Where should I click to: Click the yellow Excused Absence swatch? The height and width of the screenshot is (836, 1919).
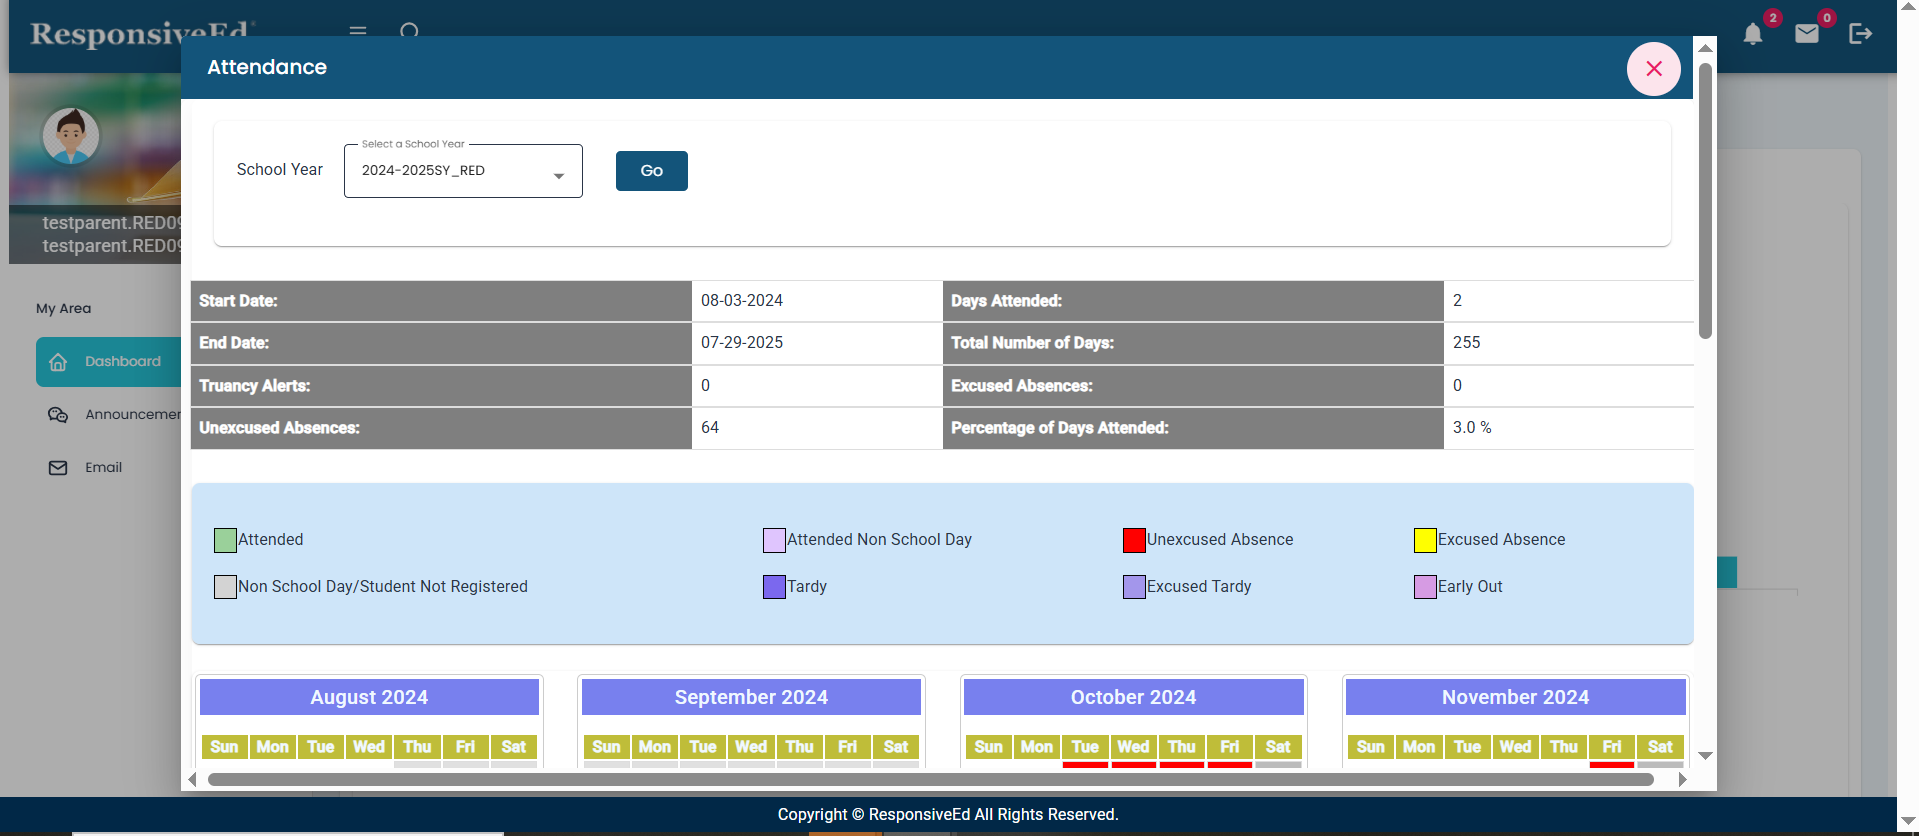click(x=1425, y=541)
